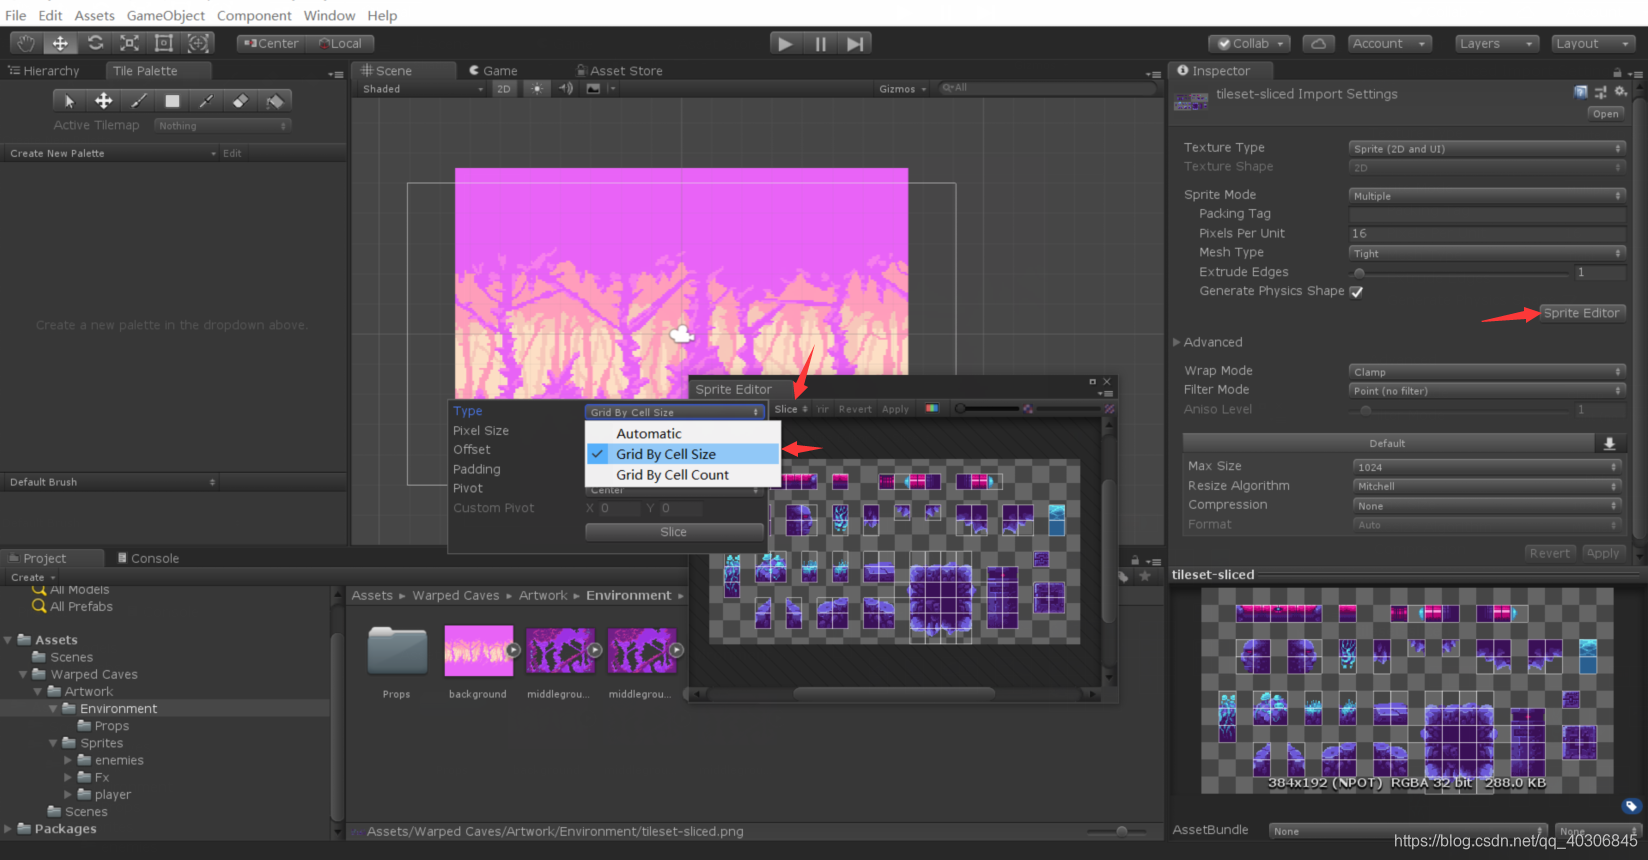The height and width of the screenshot is (860, 1648).
Task: Click the Play button
Action: (x=785, y=43)
